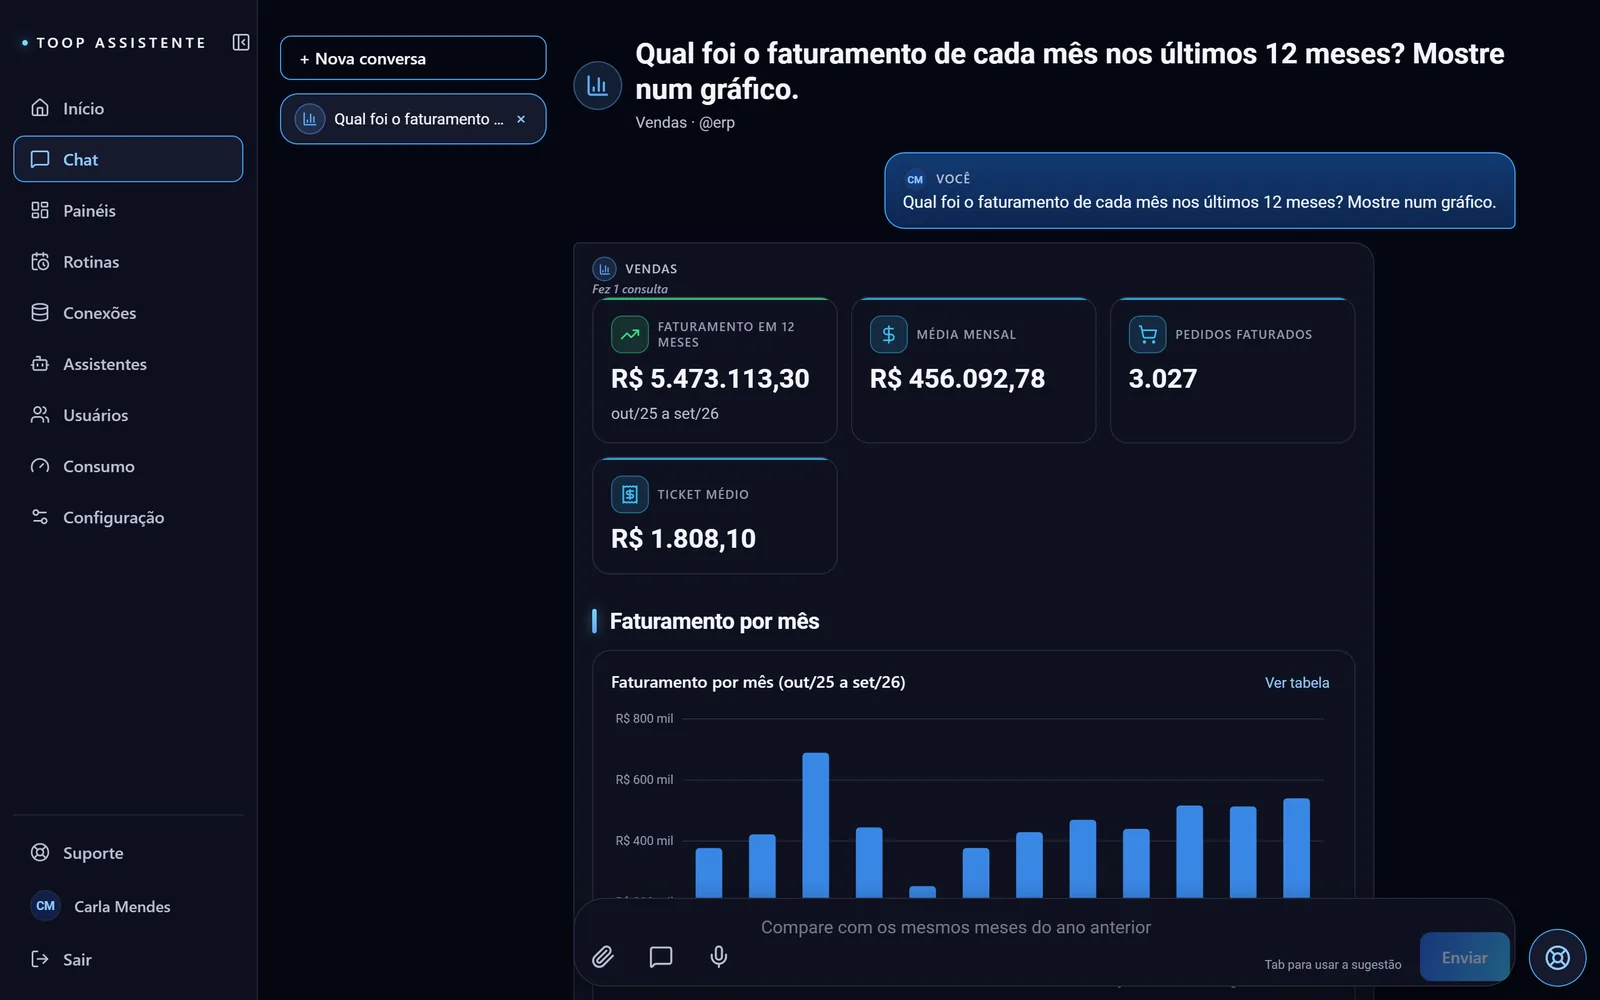Click the user message bubble
This screenshot has height=1000, width=1600.
1199,190
